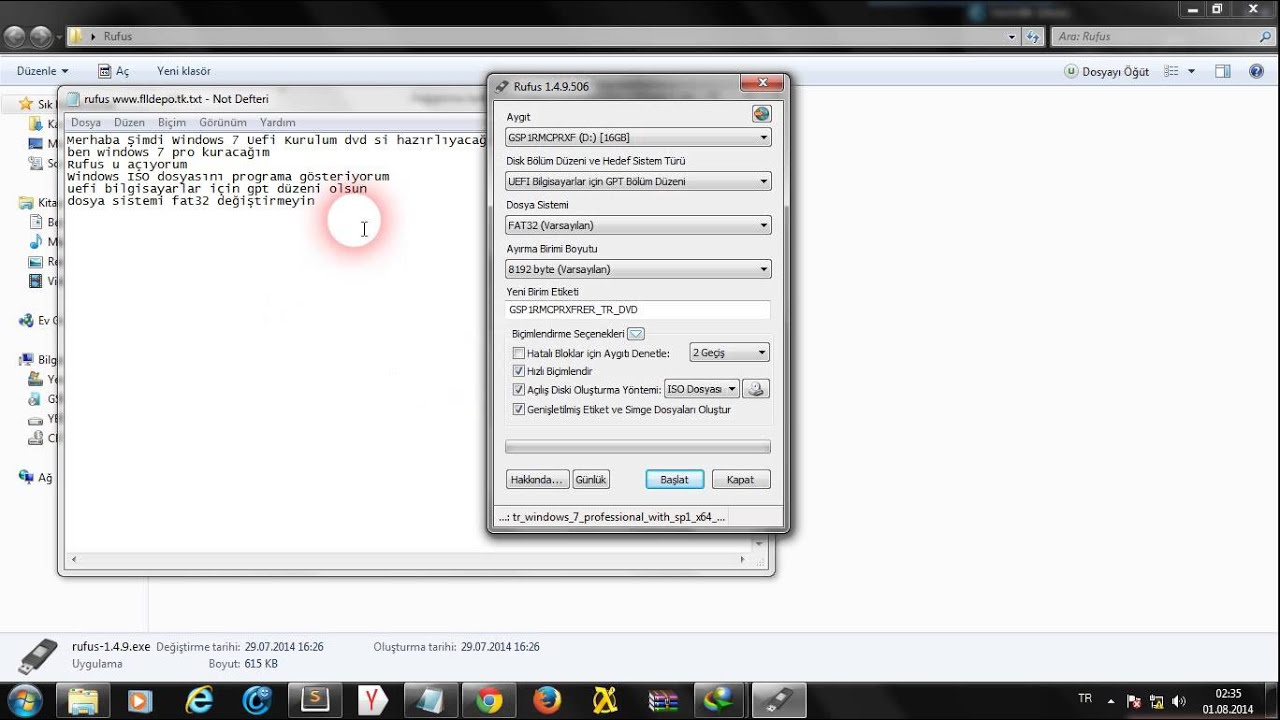Click network icon in system tray

pyautogui.click(x=1156, y=701)
